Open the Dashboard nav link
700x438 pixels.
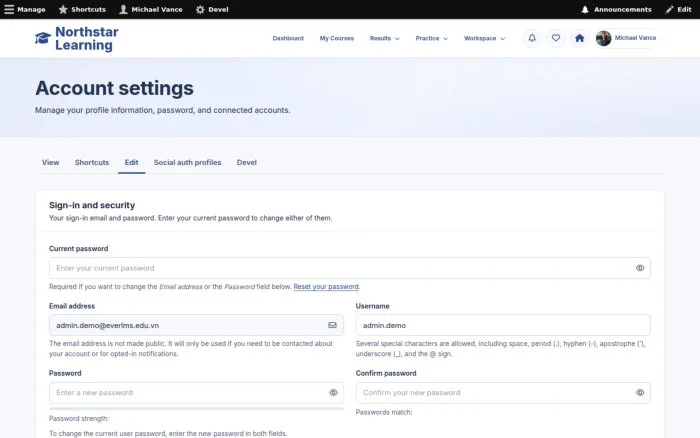pyautogui.click(x=288, y=38)
